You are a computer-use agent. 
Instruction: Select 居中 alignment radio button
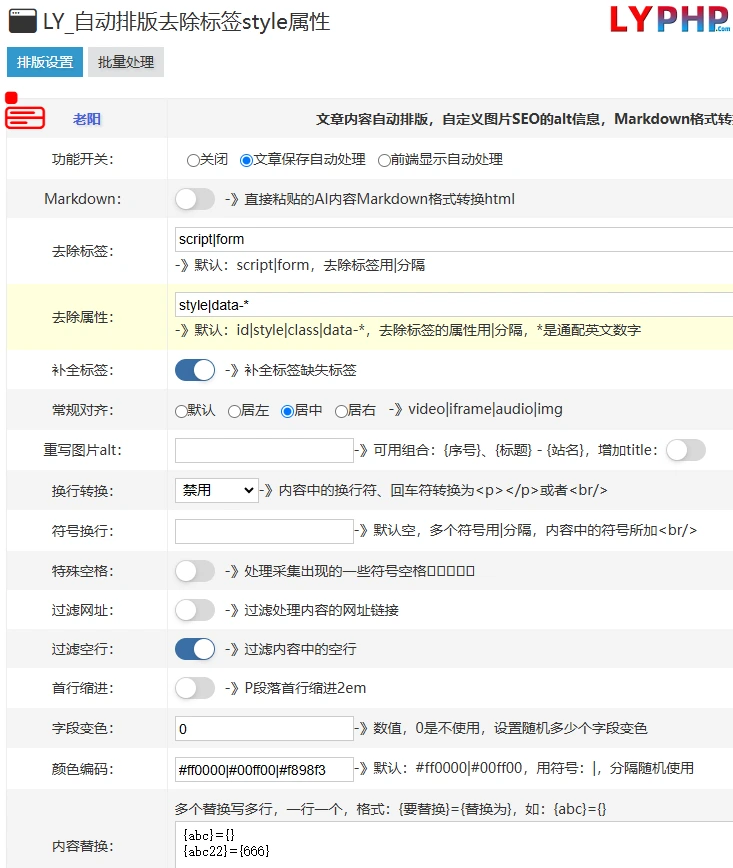pyautogui.click(x=287, y=411)
